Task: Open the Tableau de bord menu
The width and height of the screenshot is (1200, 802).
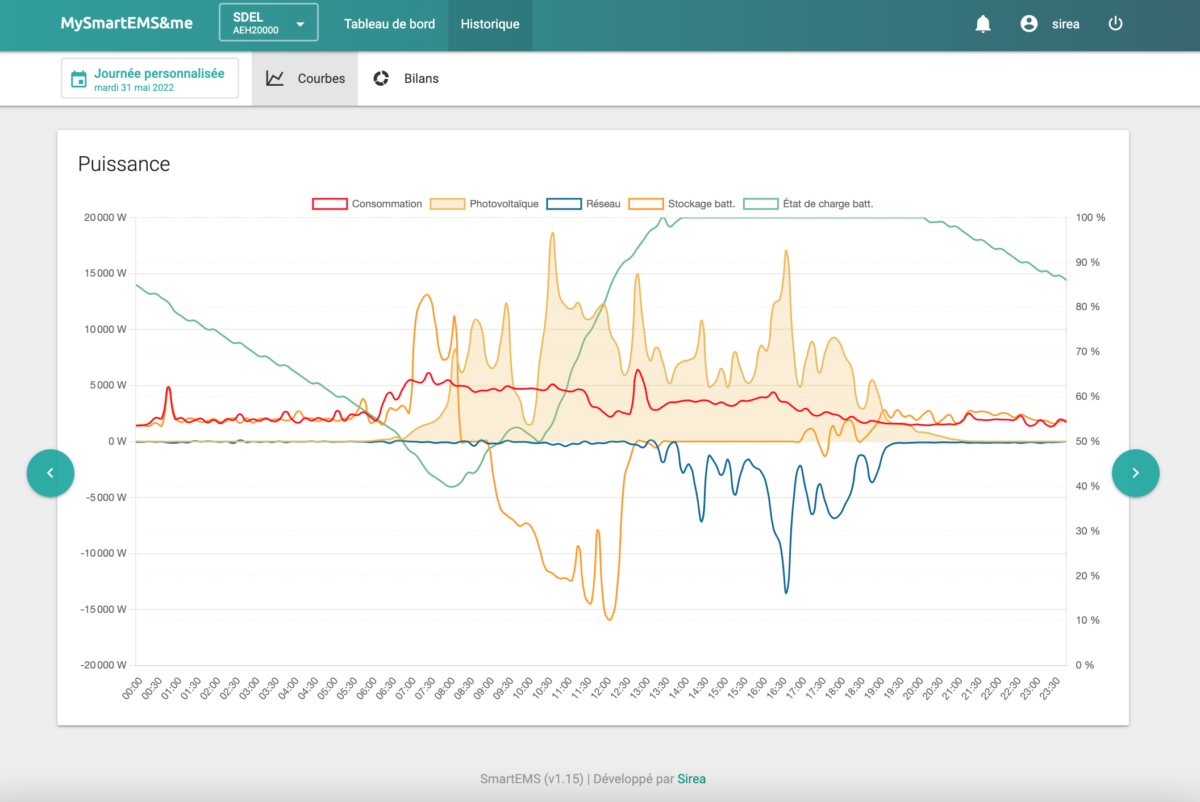Action: point(390,24)
